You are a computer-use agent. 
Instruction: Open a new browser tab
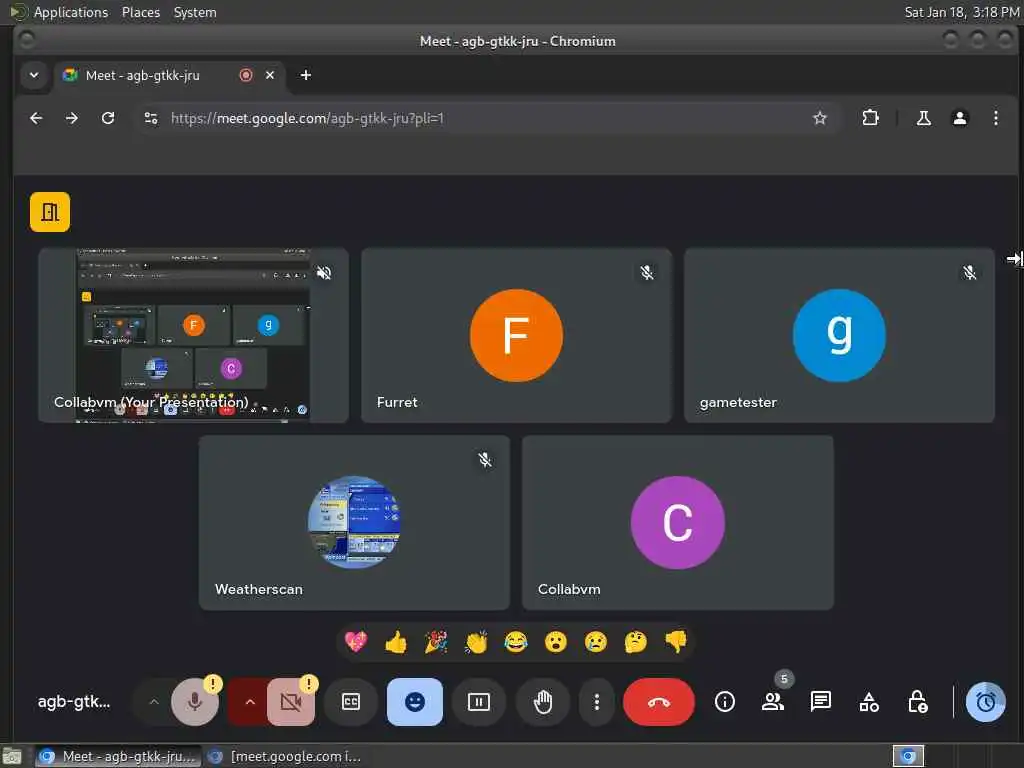306,75
